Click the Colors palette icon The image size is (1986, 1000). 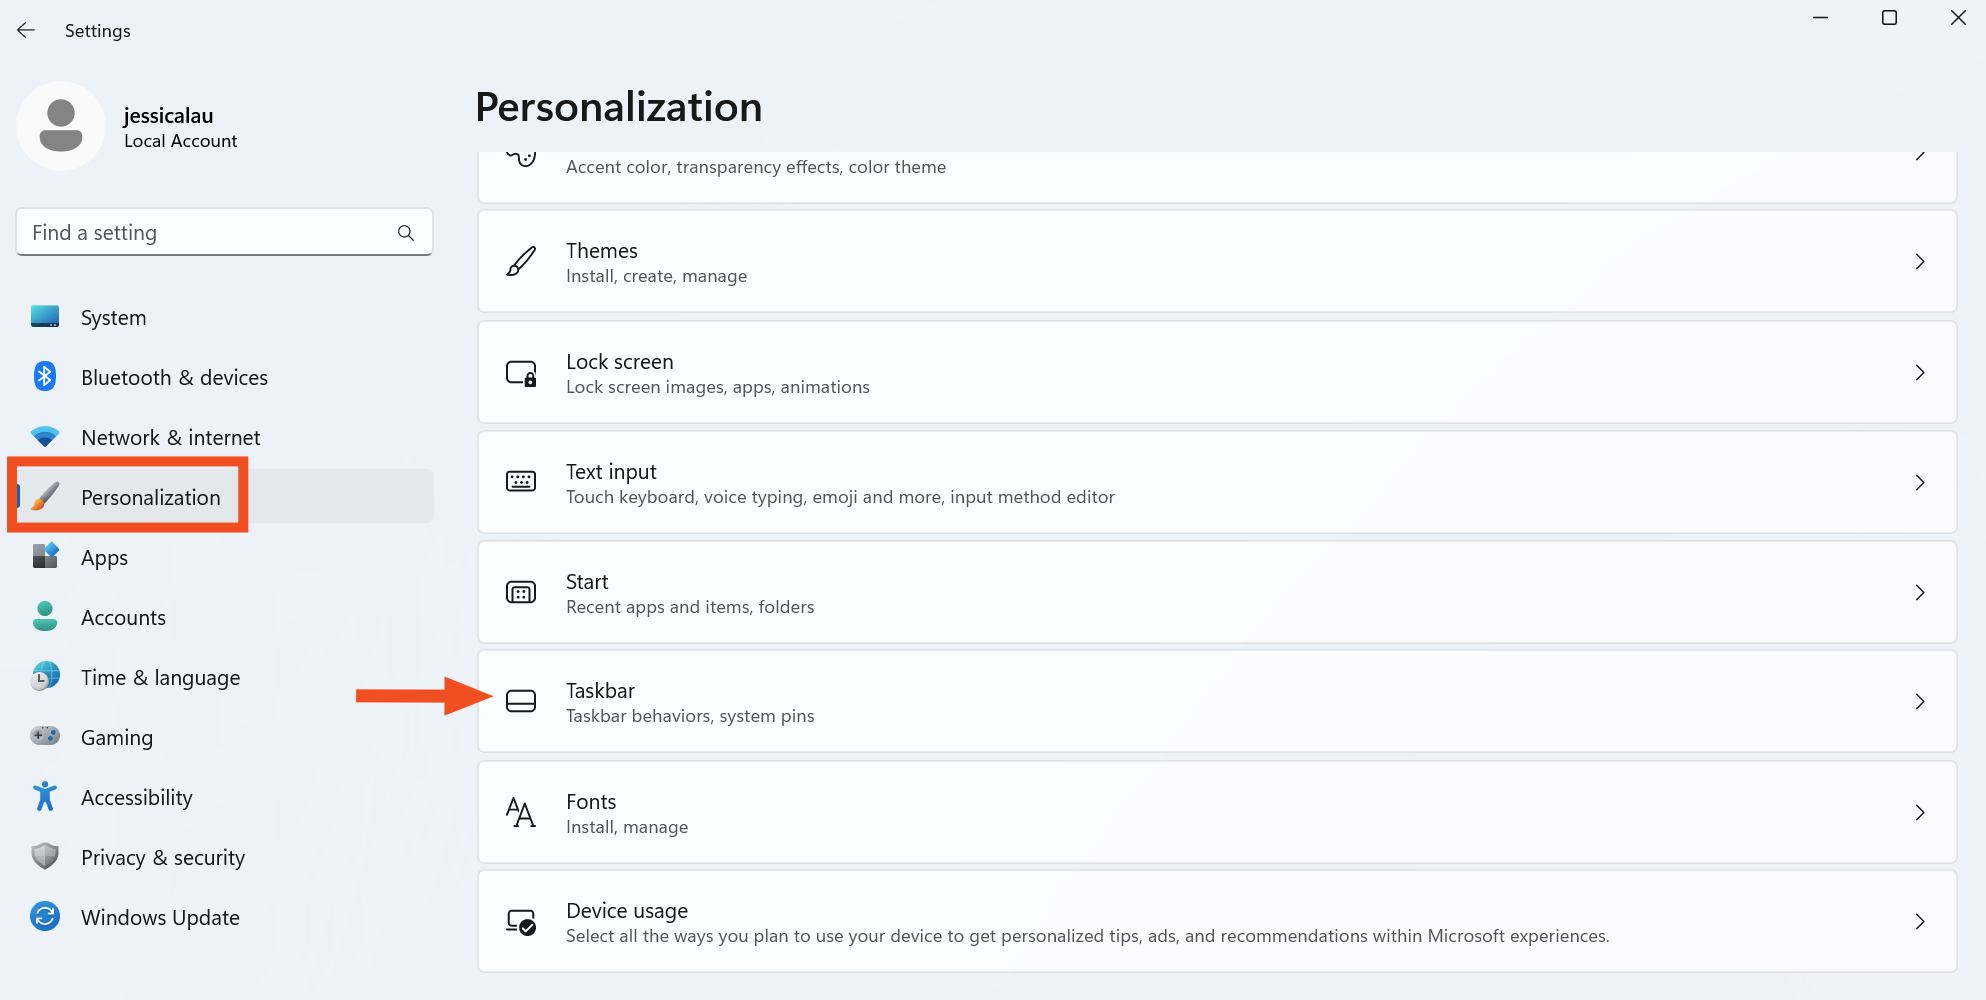[x=521, y=158]
